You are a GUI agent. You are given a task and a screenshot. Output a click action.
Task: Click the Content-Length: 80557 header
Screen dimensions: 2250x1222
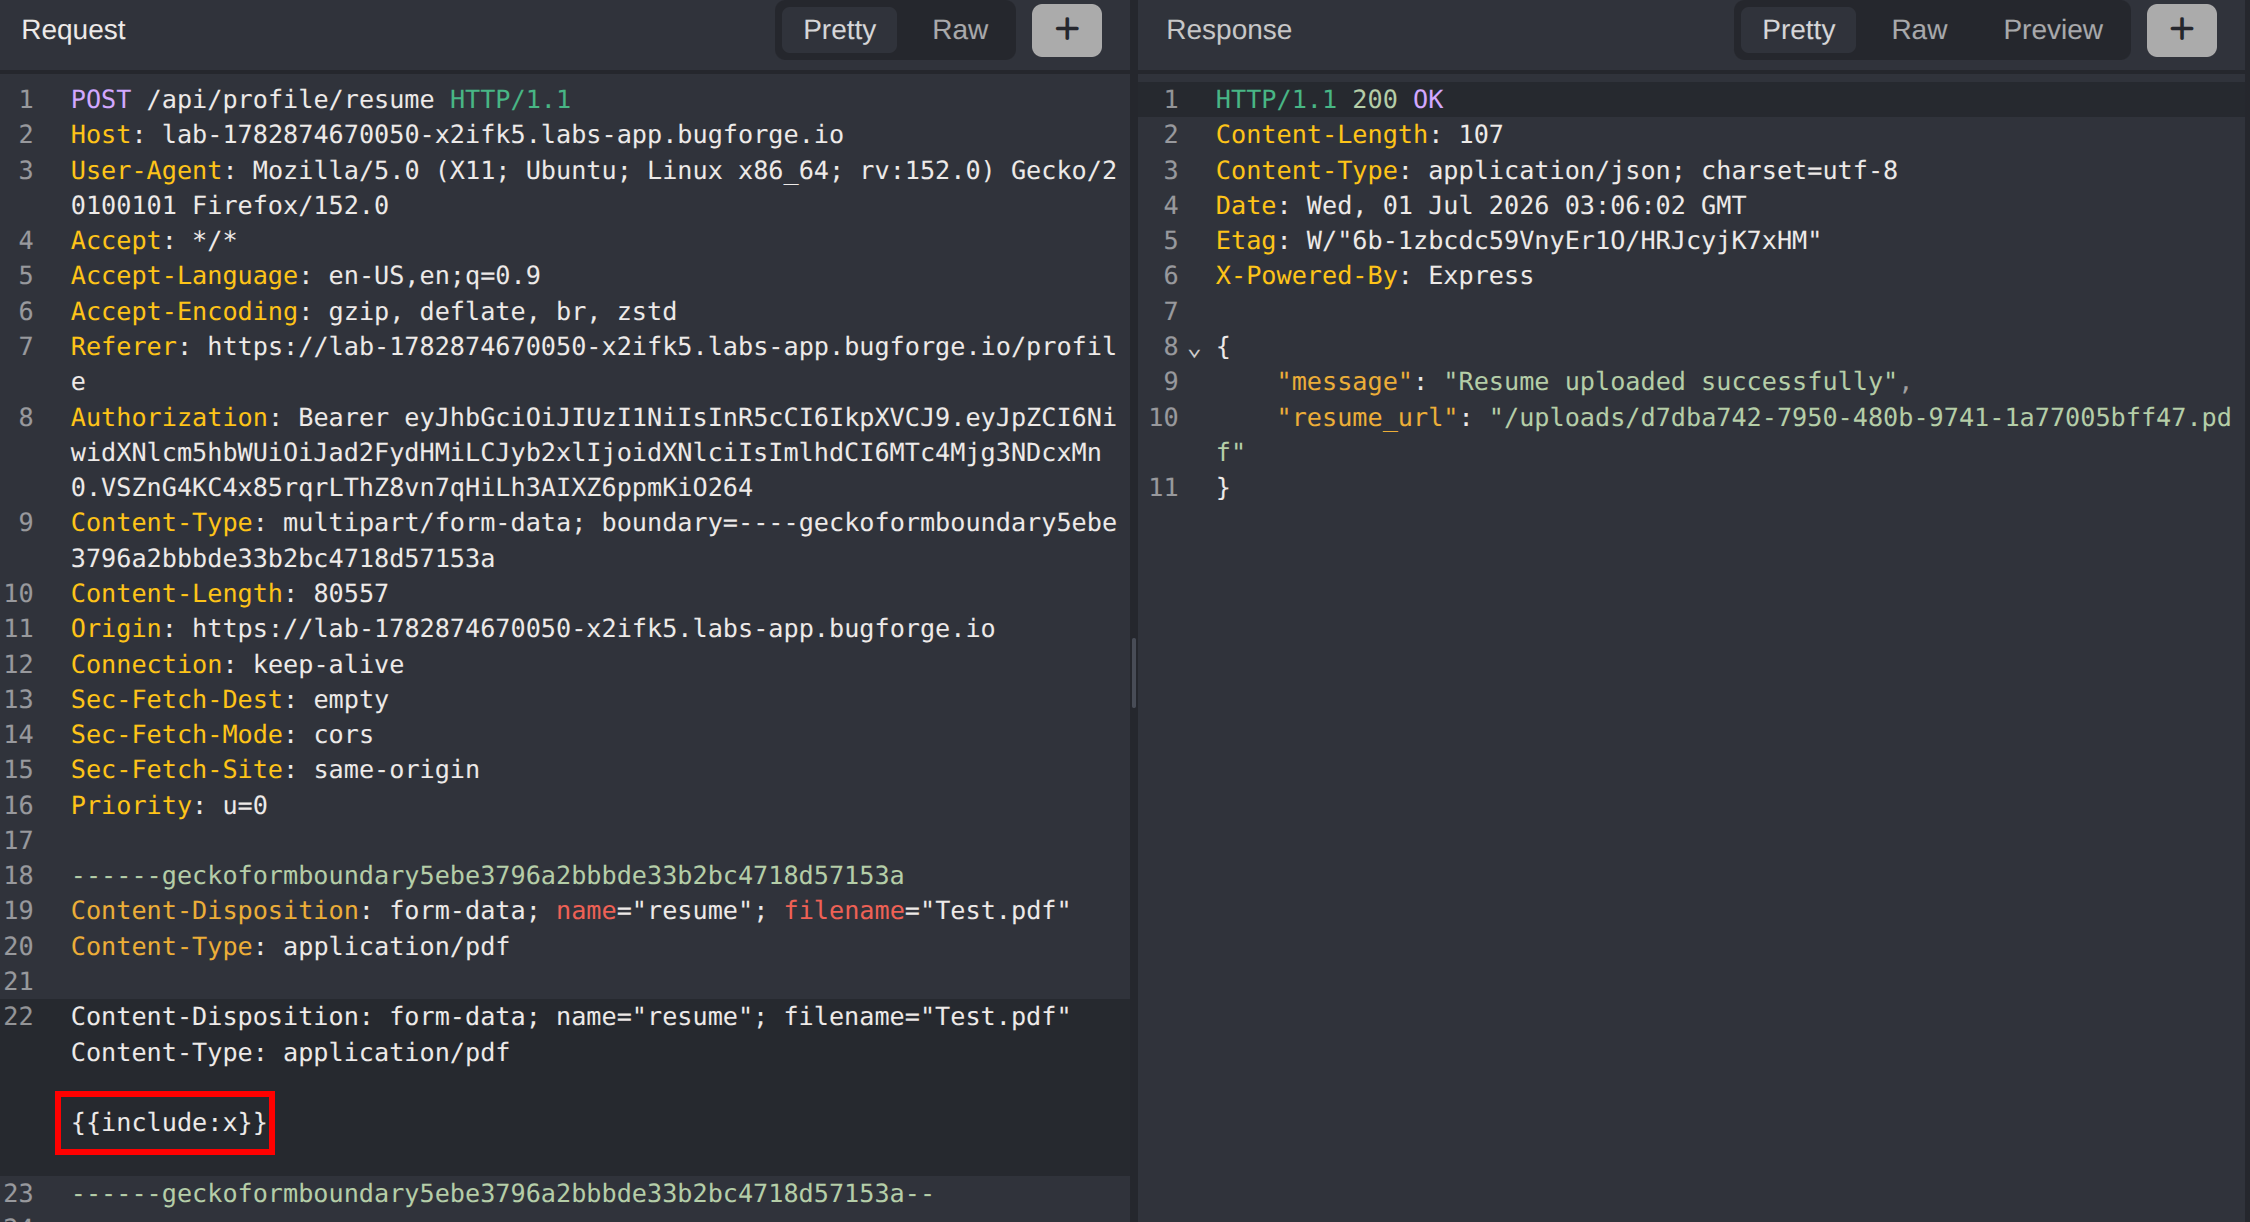click(229, 594)
